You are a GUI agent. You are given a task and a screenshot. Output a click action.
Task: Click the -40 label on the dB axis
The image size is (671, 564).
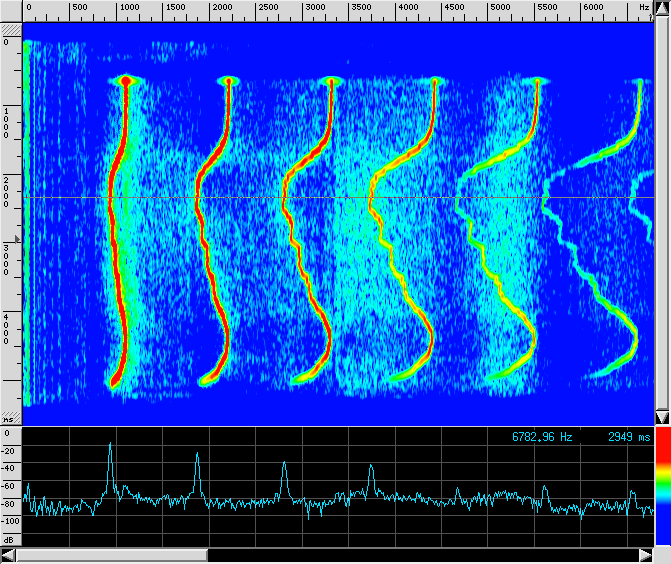coord(10,467)
